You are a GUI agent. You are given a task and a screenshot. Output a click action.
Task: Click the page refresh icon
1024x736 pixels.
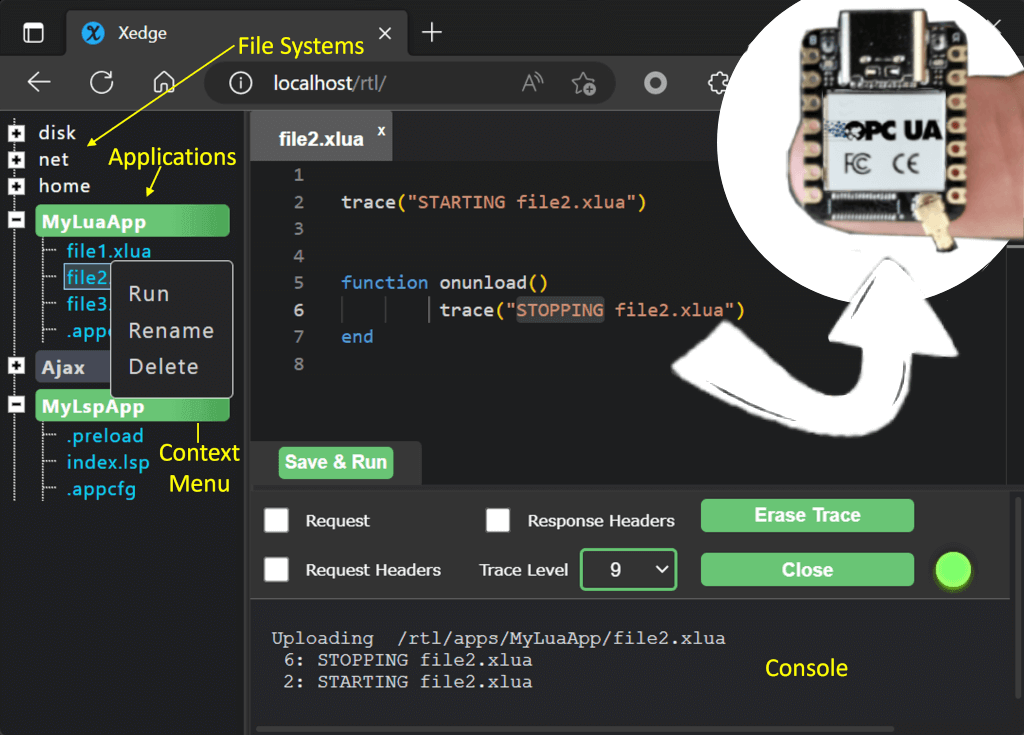coord(101,82)
